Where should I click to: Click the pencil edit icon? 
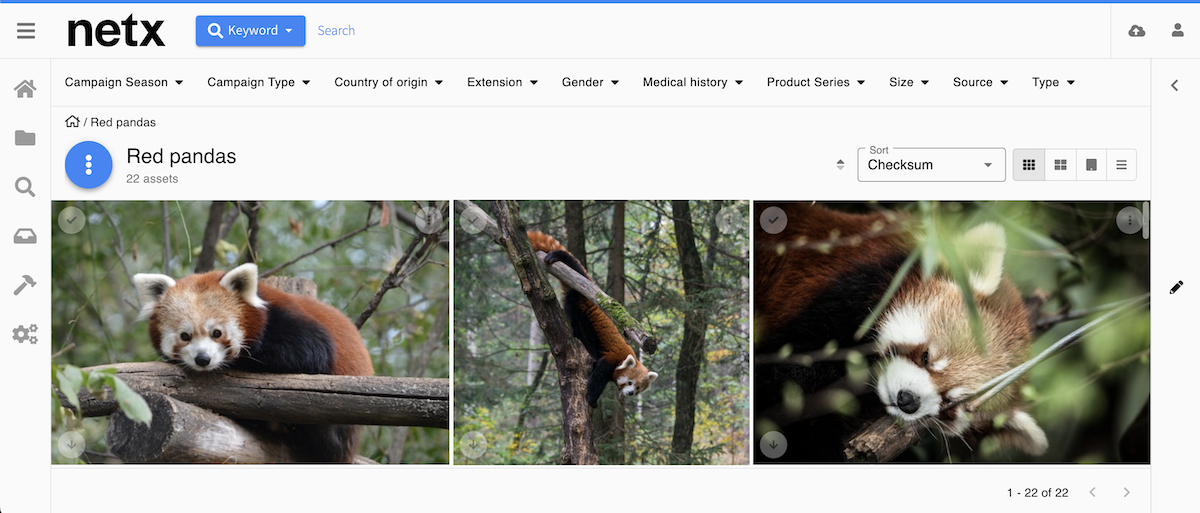click(x=1176, y=288)
